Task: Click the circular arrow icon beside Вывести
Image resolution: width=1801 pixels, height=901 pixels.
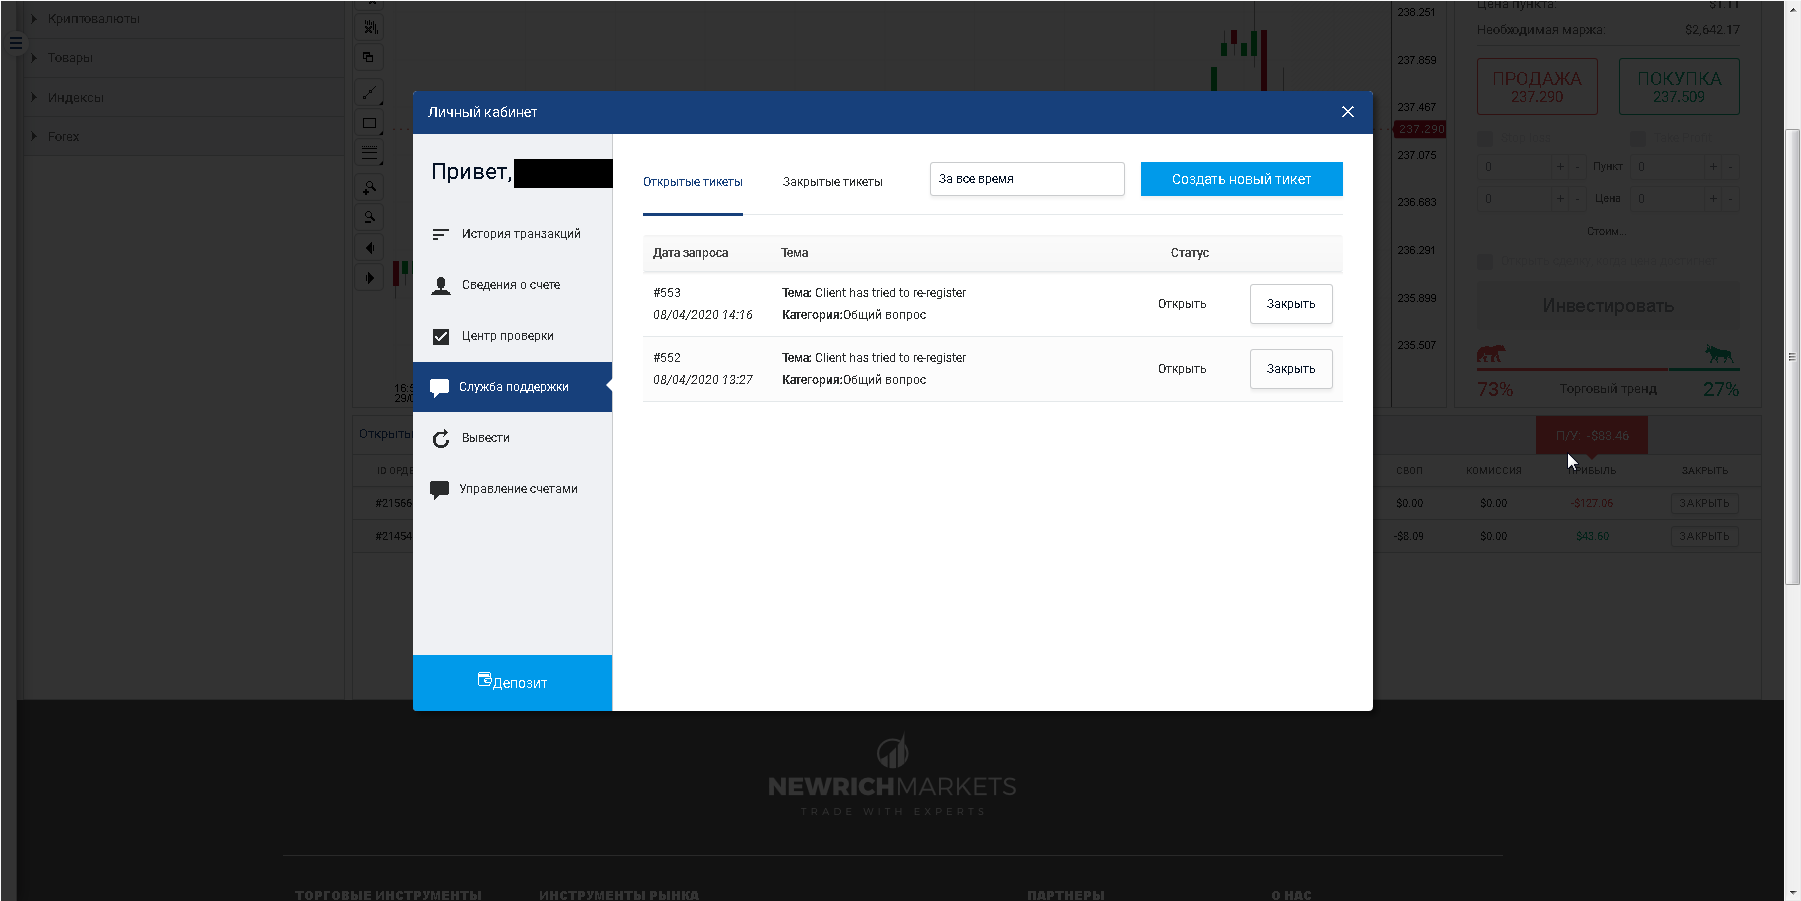Action: (440, 438)
